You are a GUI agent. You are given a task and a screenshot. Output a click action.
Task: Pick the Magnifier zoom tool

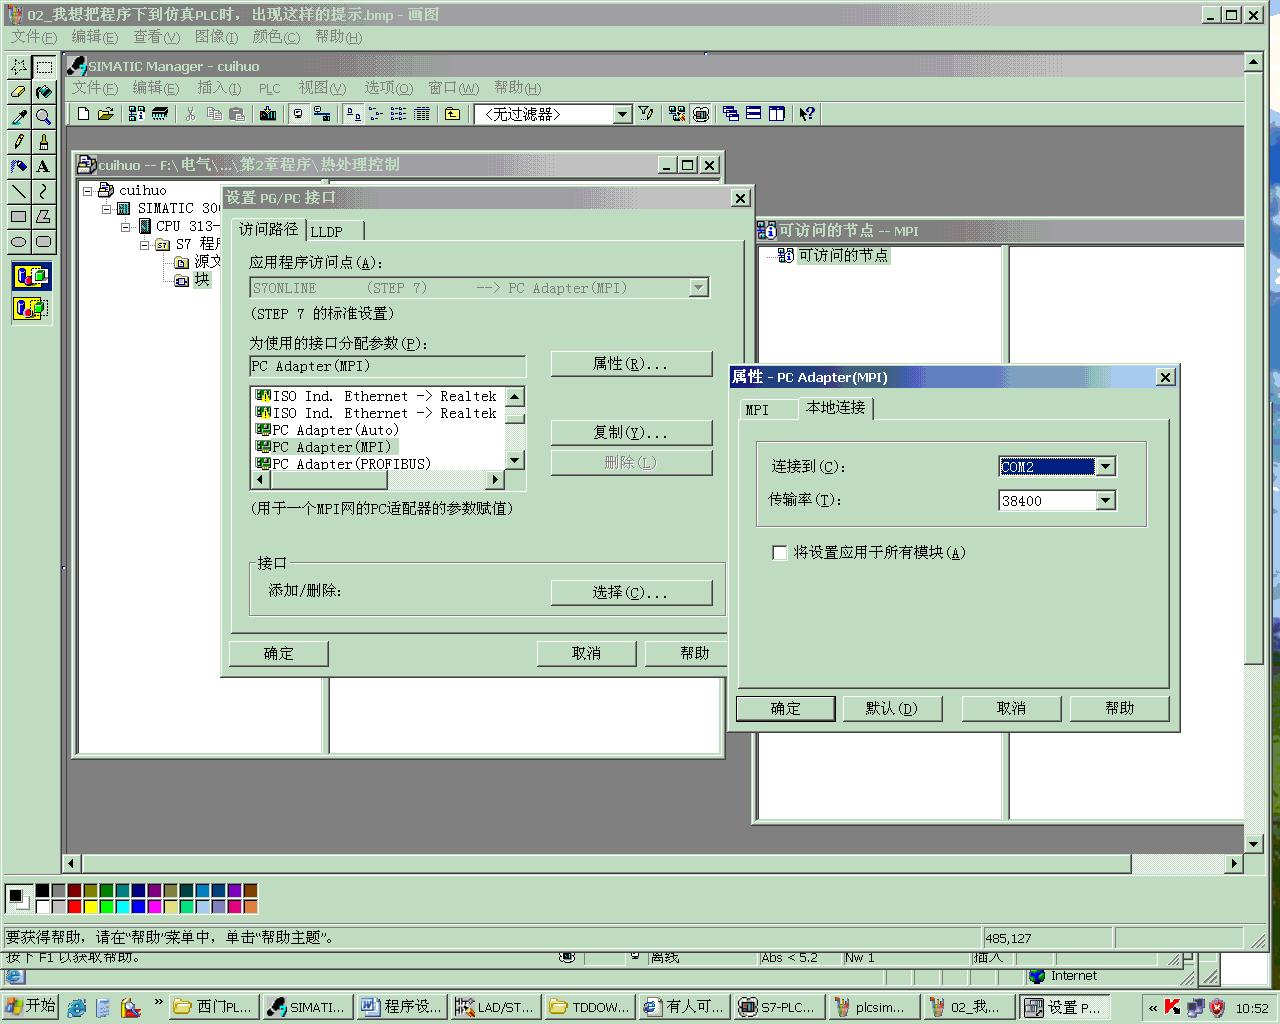click(43, 117)
